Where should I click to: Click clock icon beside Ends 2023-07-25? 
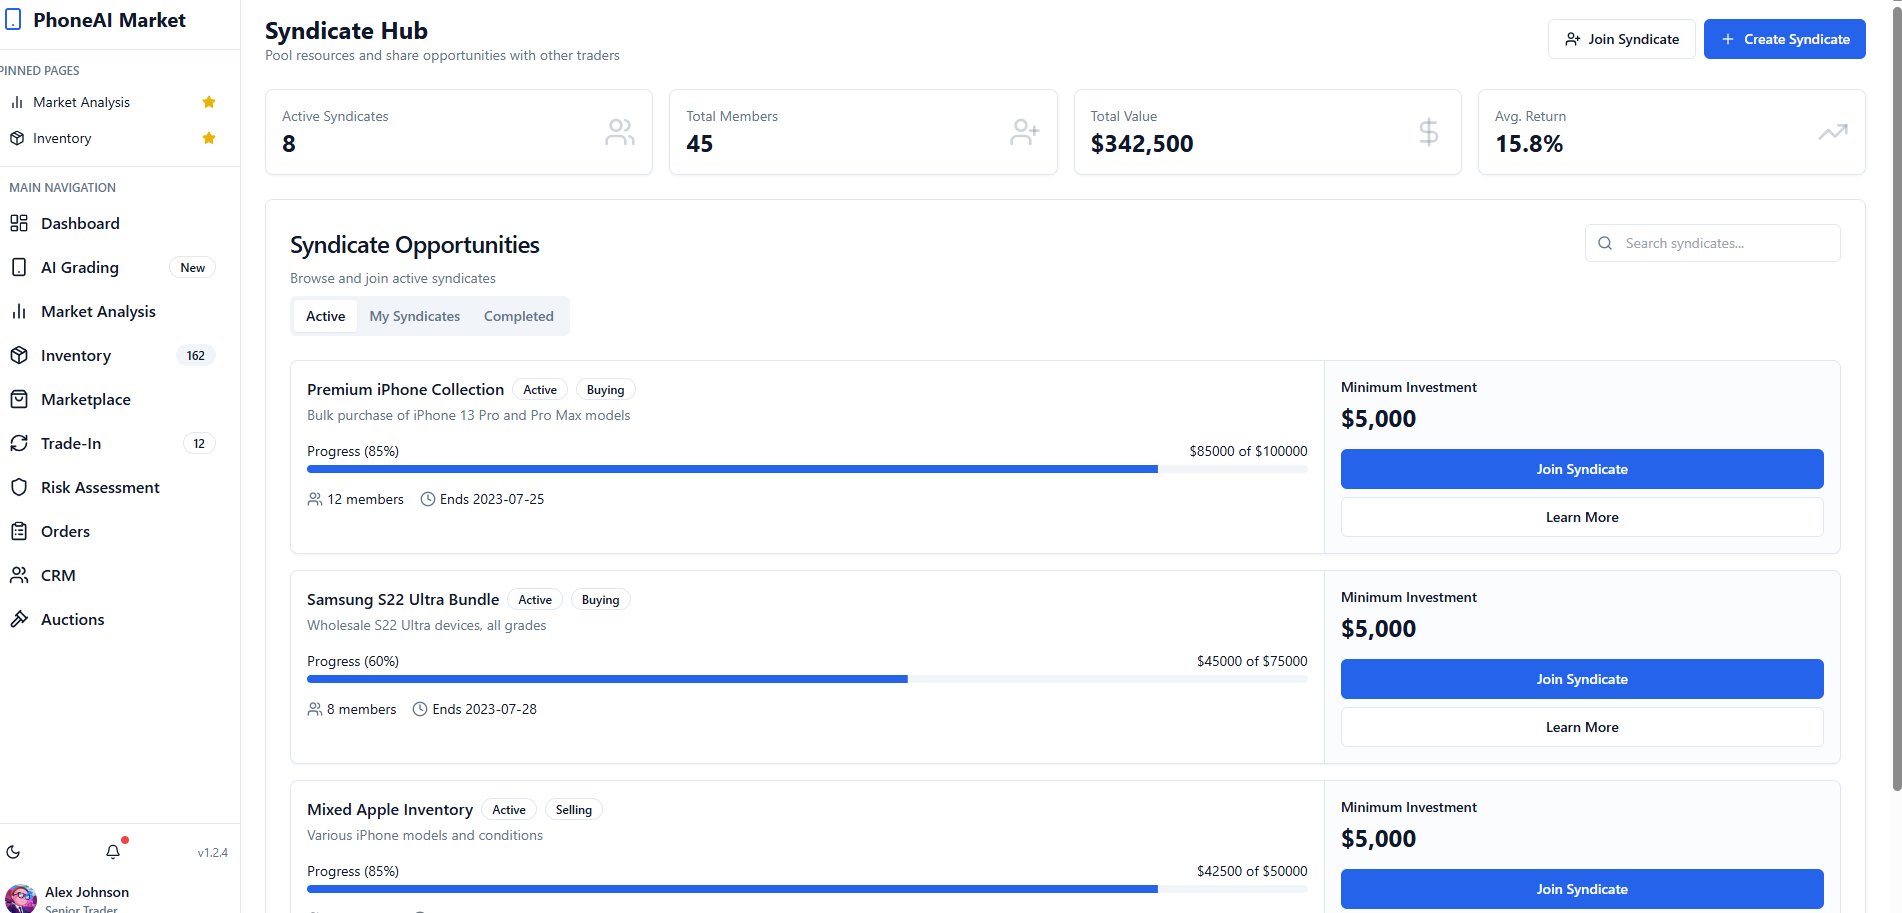[x=428, y=499]
